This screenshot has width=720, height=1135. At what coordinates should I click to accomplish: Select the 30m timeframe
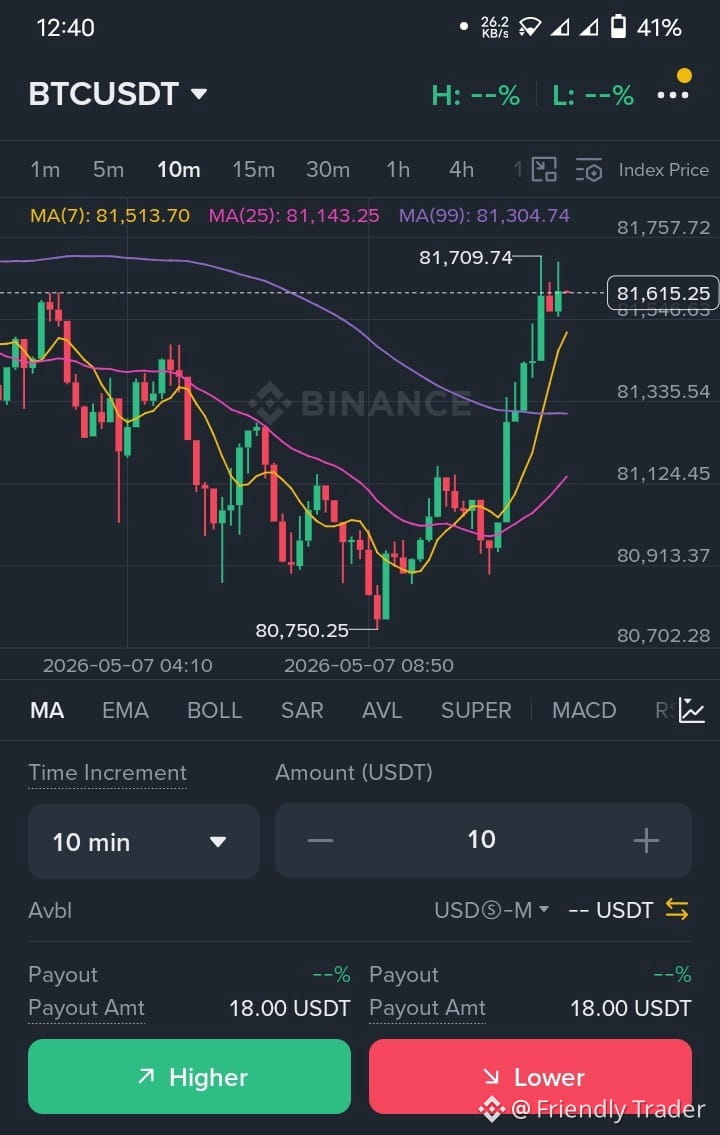point(328,169)
